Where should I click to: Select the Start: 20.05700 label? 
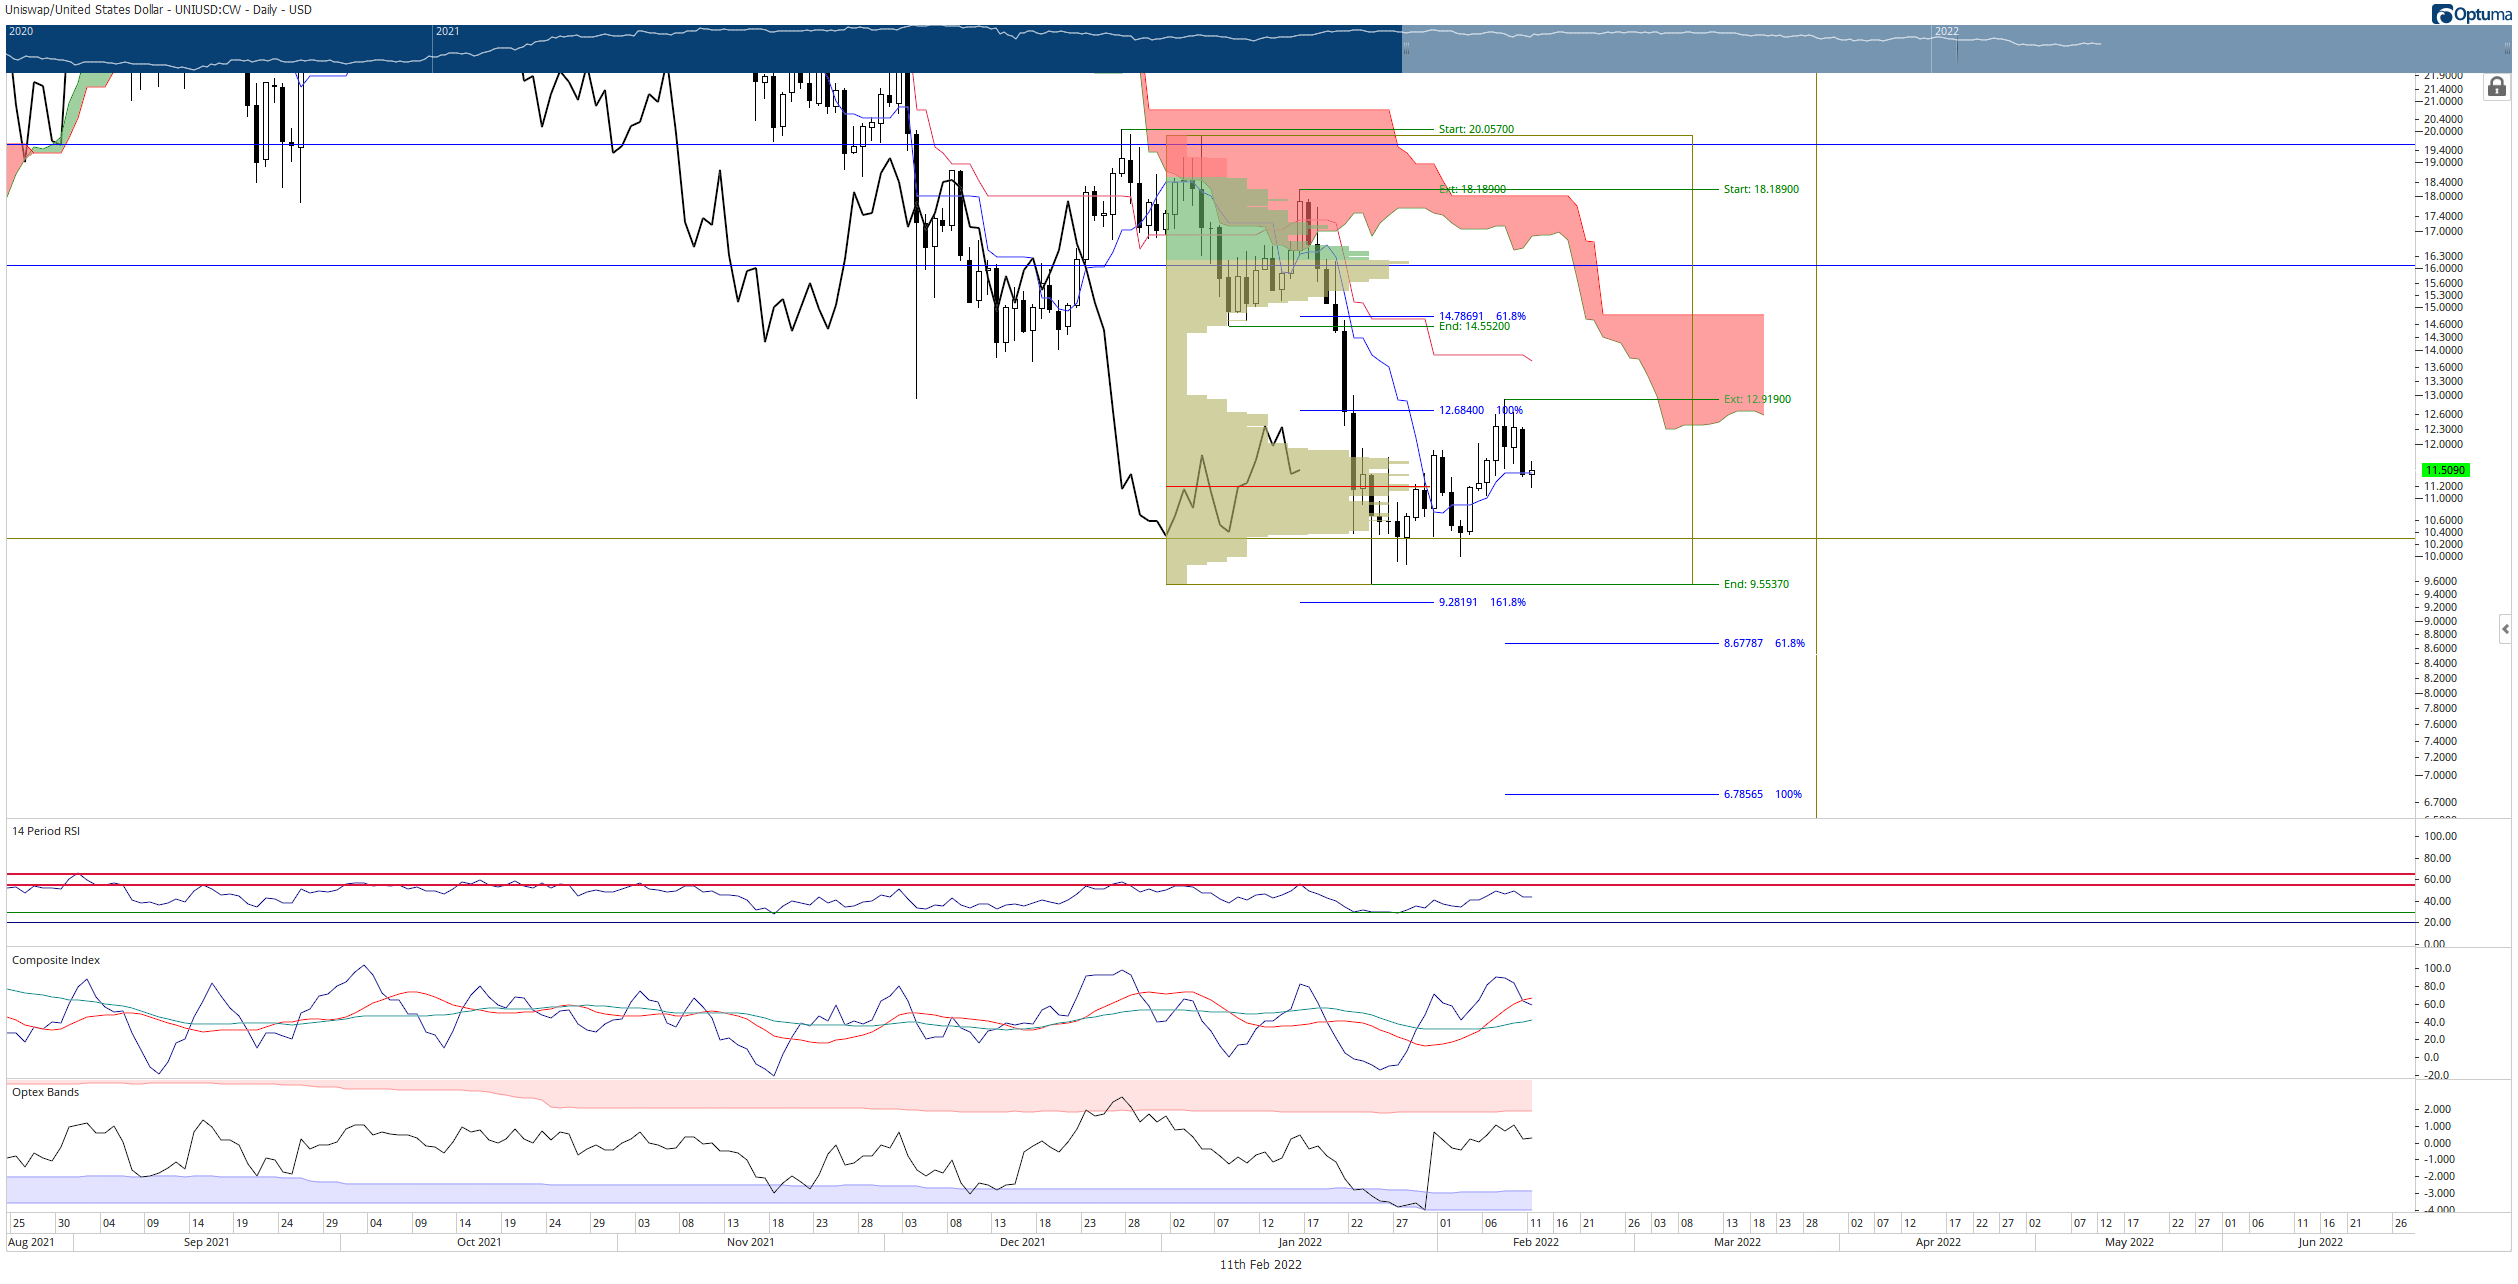(x=1476, y=129)
